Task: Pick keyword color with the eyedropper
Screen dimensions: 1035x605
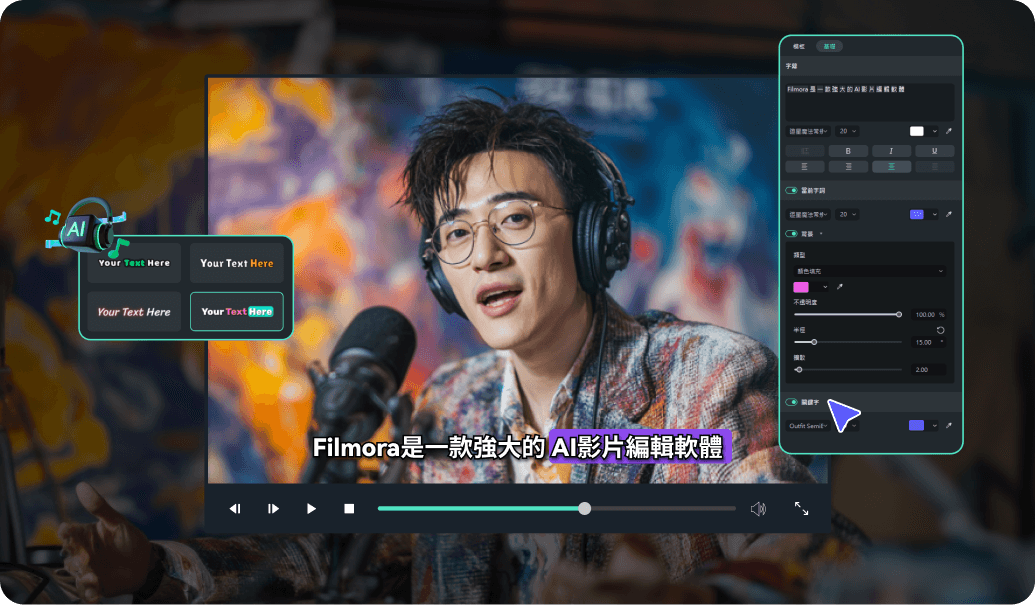Action: (949, 426)
